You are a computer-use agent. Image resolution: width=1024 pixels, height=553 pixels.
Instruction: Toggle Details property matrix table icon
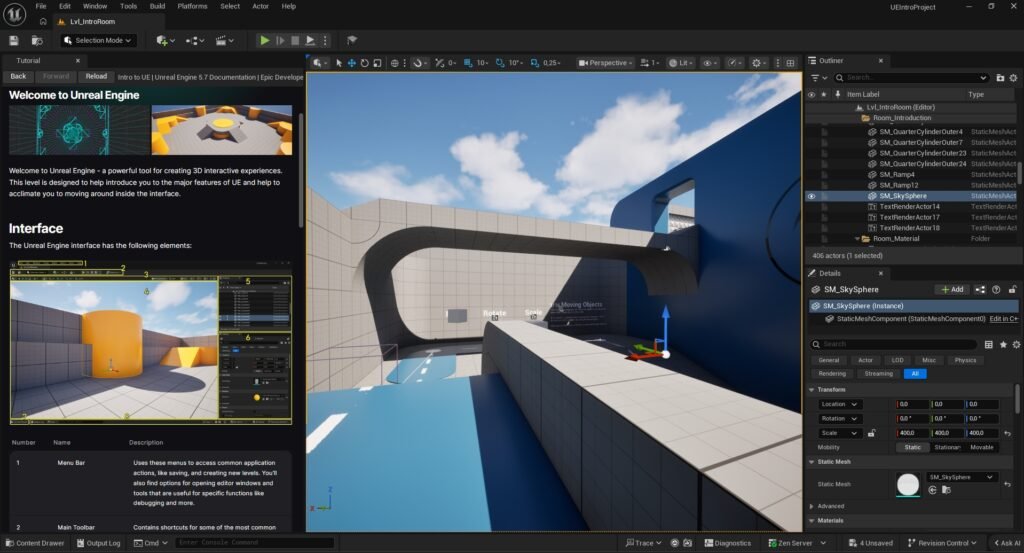point(989,344)
